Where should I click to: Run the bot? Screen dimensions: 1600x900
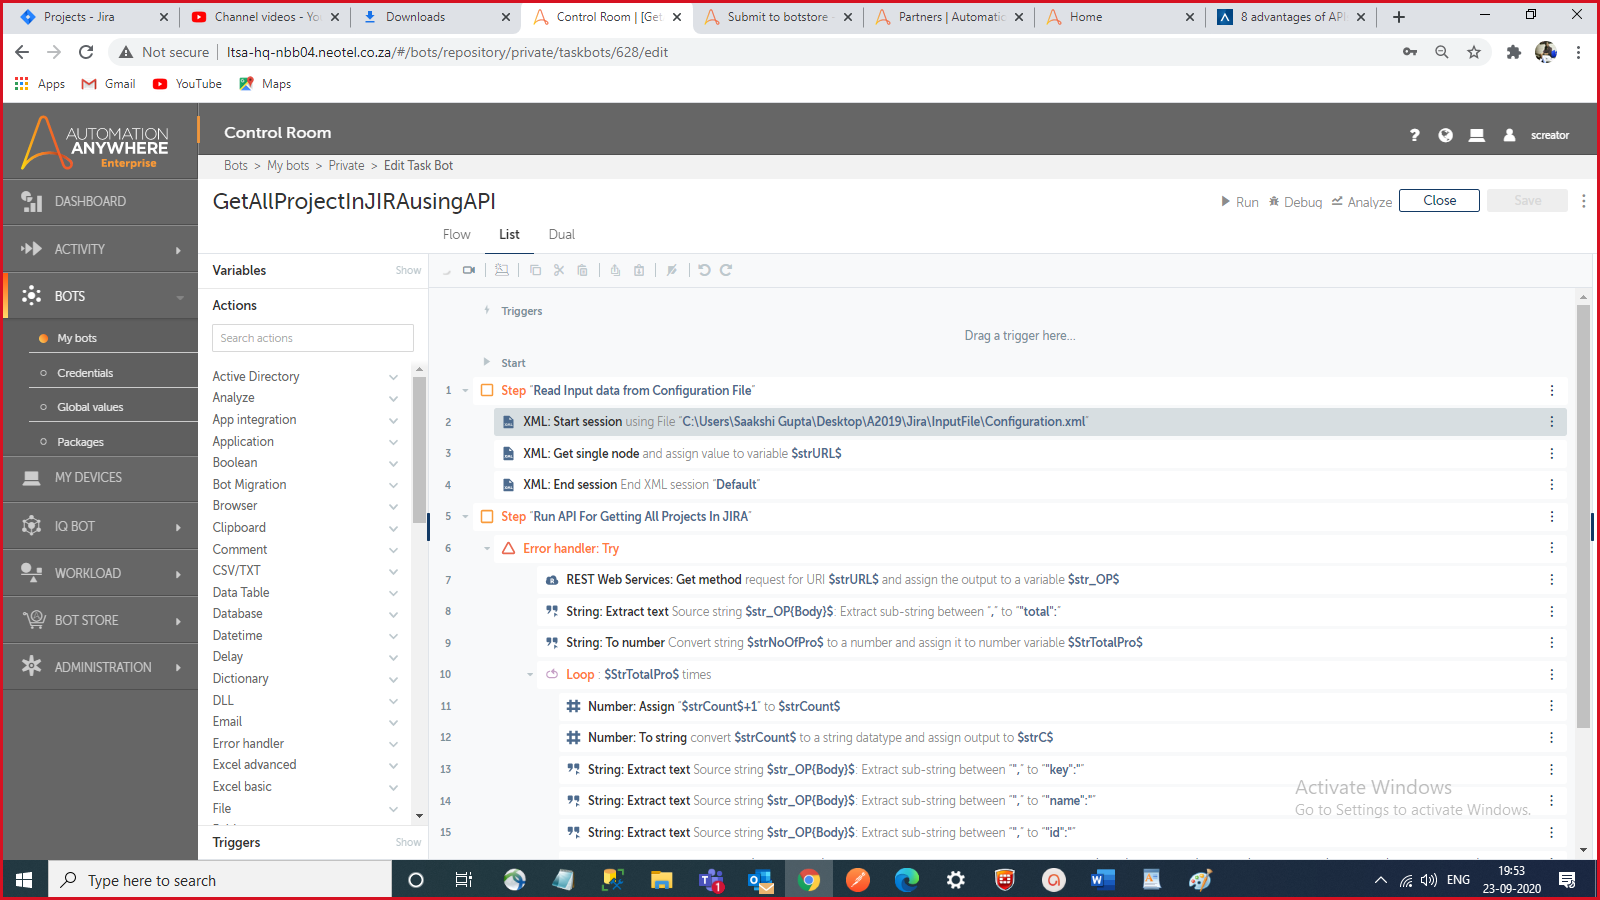click(1239, 202)
